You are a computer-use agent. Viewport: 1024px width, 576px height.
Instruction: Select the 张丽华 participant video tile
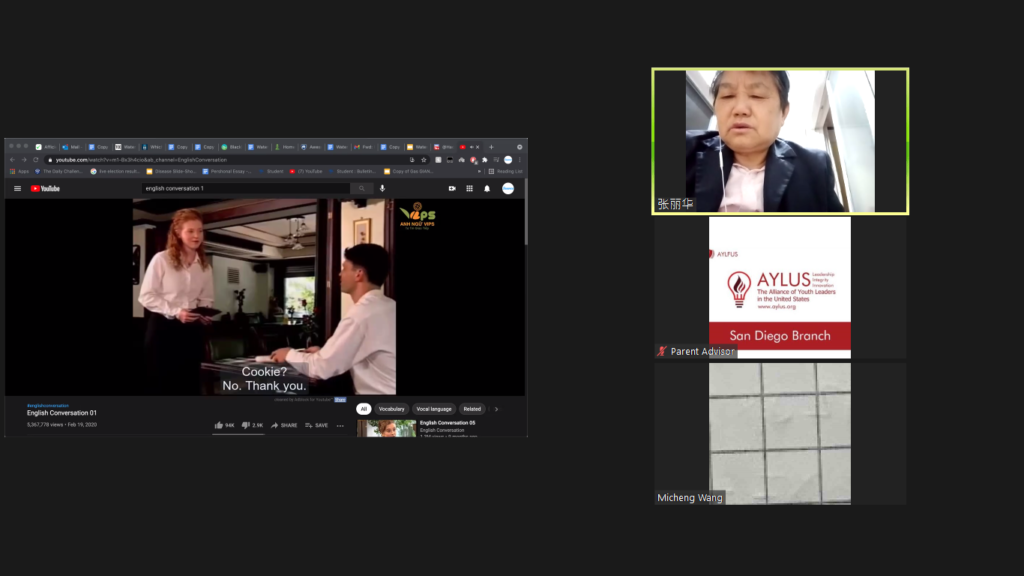[x=780, y=141]
